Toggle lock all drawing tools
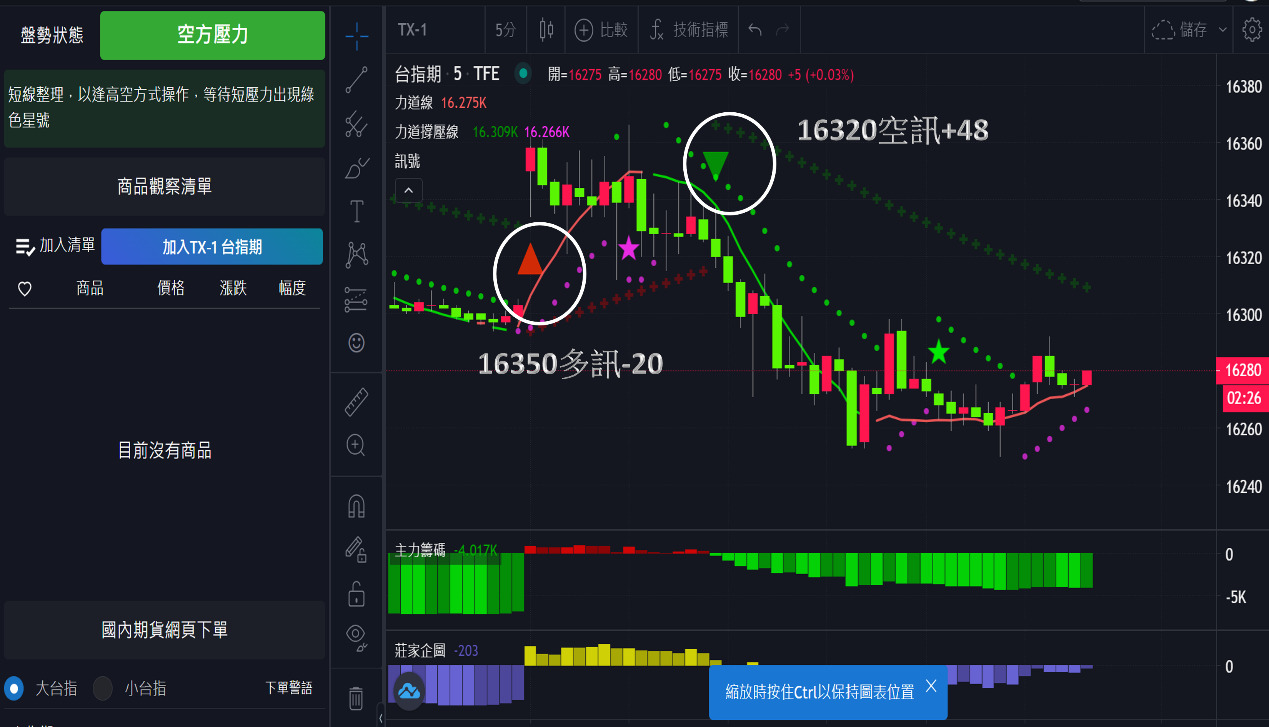 click(356, 592)
